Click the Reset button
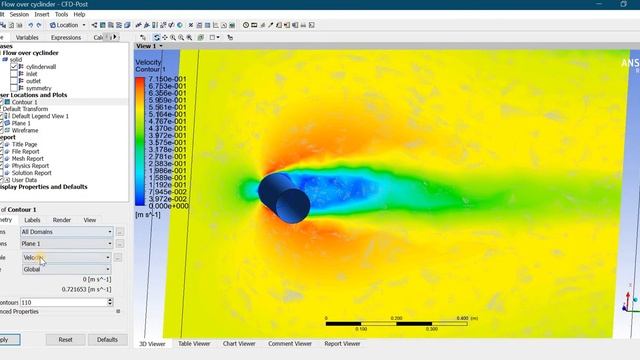Screen dimensions: 640x360 tap(65, 340)
